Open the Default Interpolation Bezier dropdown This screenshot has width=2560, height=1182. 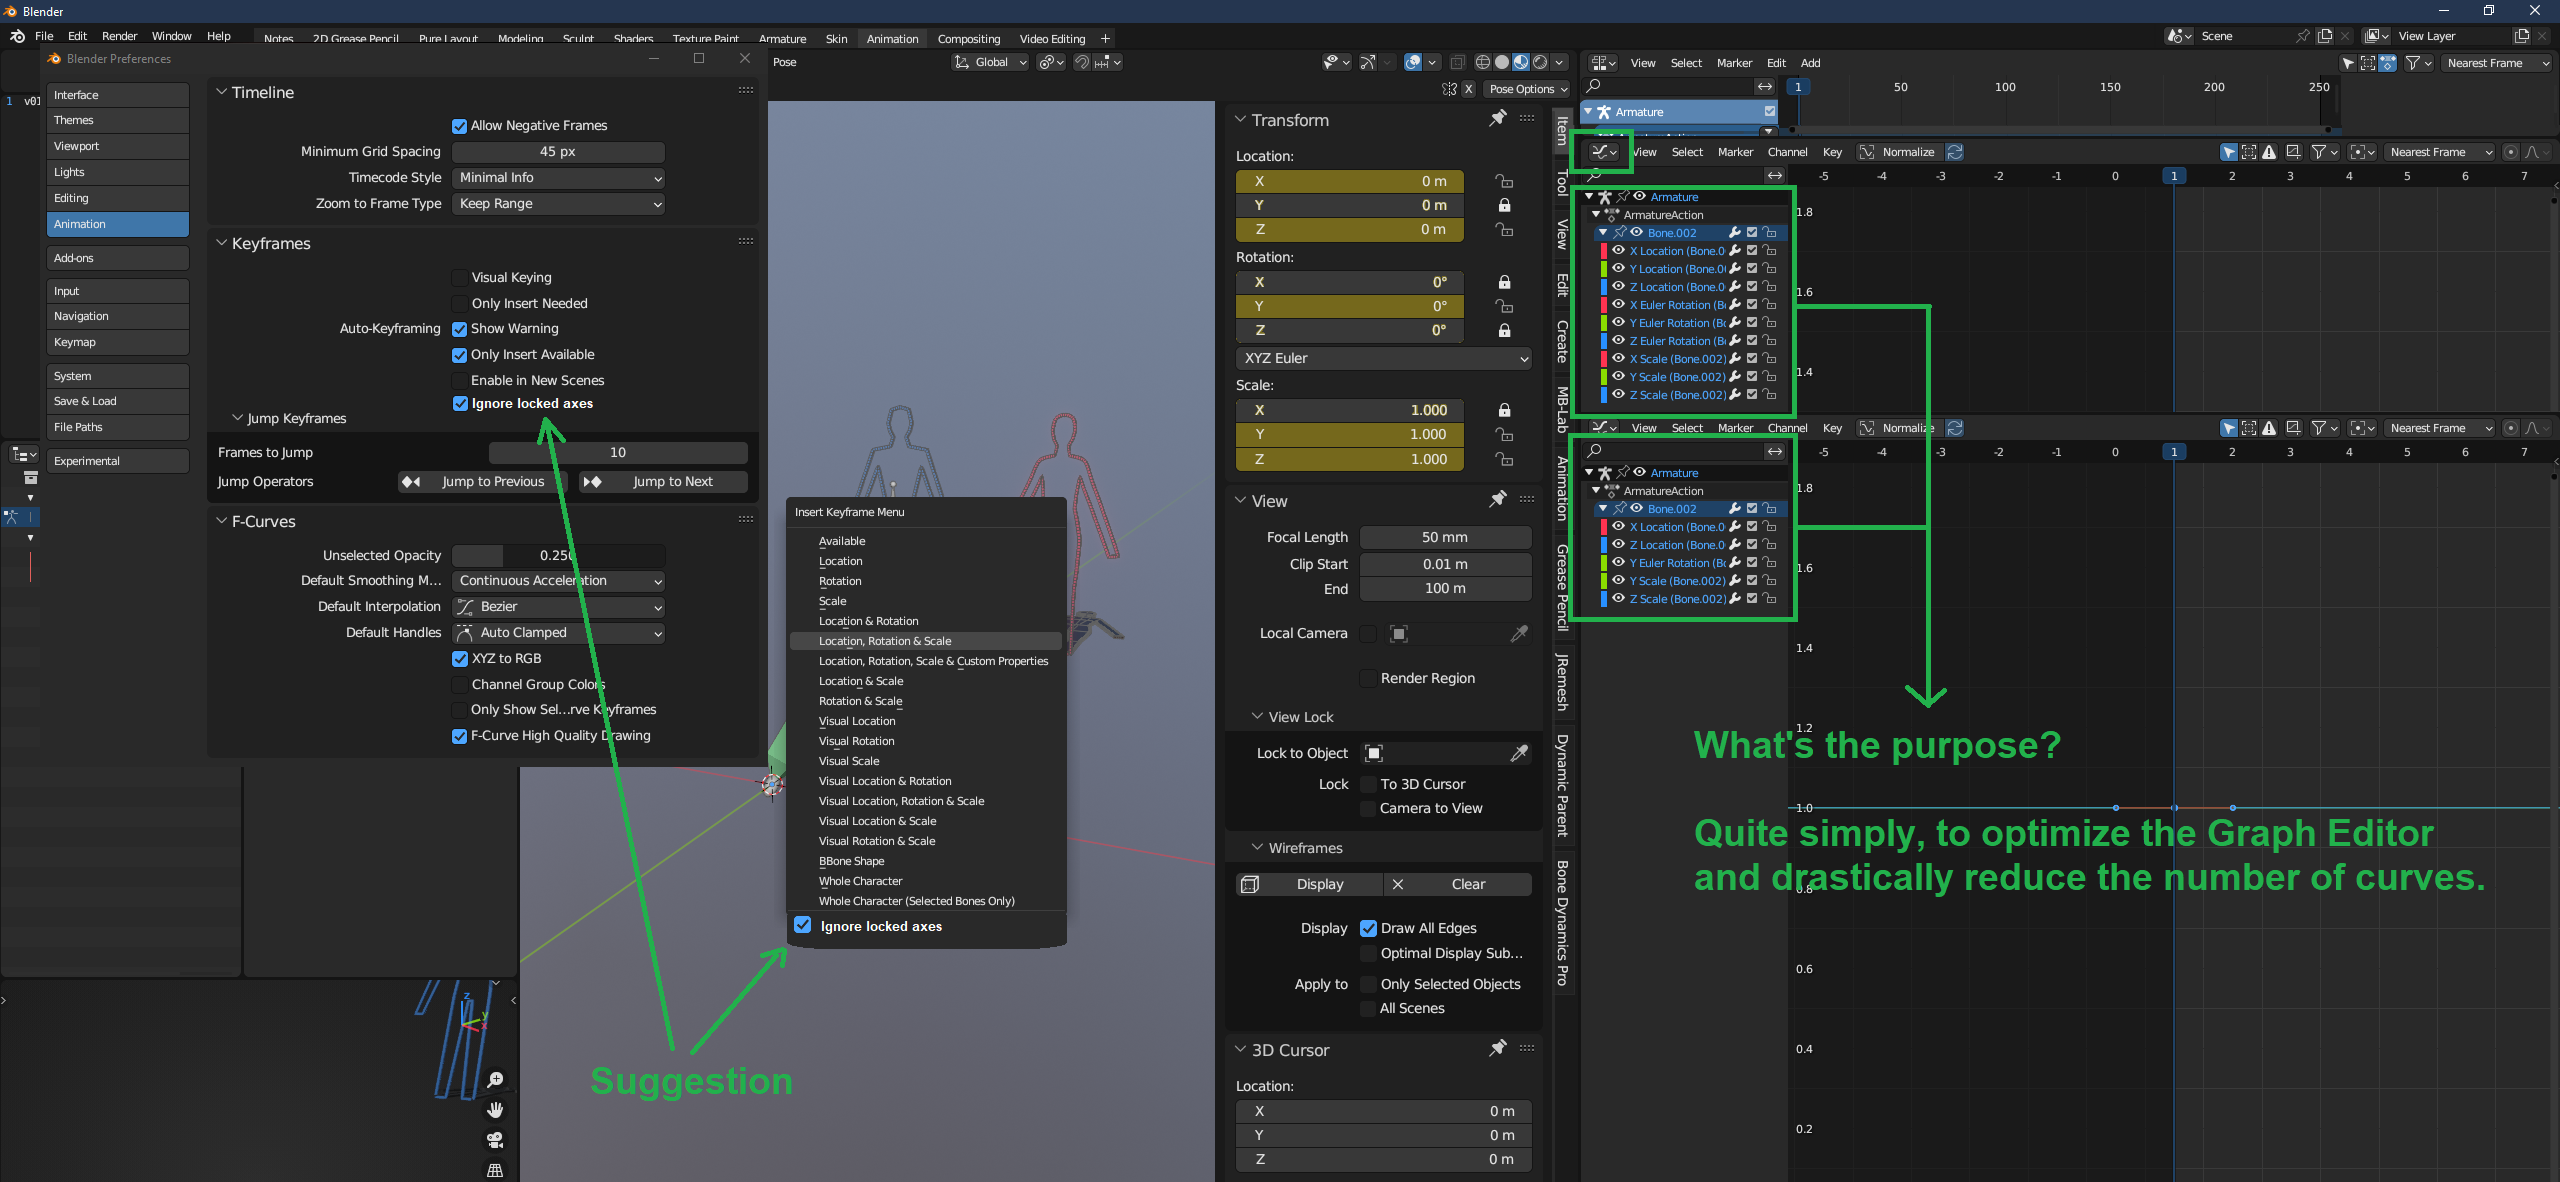pyautogui.click(x=558, y=607)
